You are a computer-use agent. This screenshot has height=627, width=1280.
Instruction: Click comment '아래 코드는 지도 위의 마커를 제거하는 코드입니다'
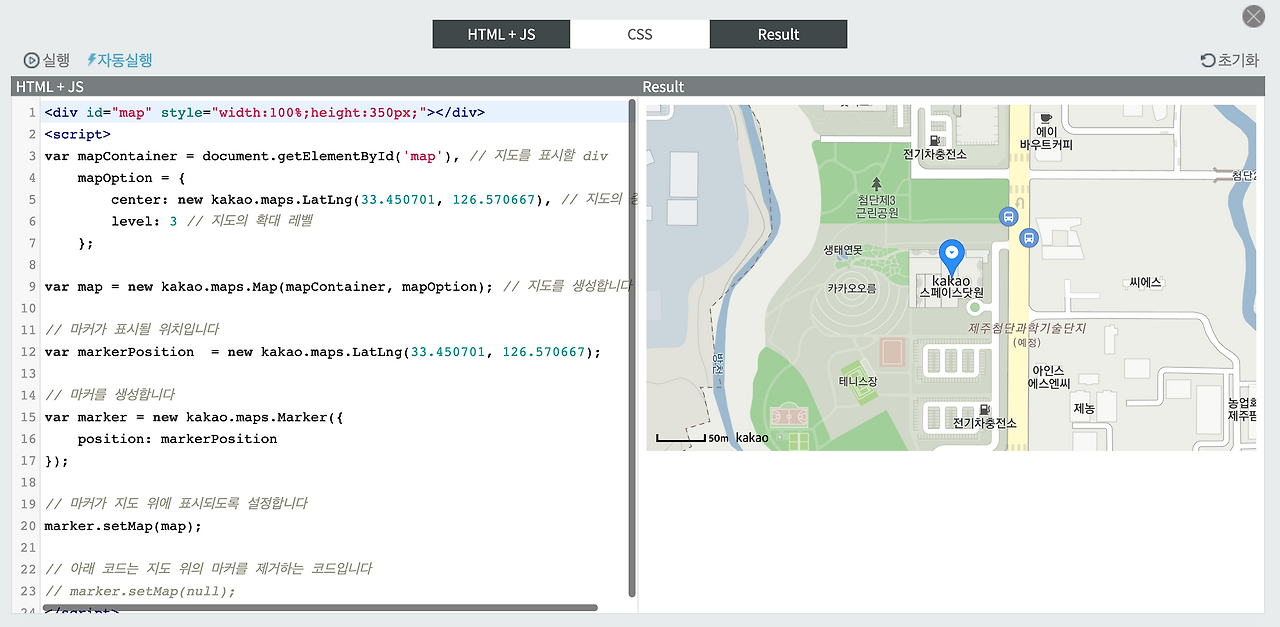click(208, 569)
